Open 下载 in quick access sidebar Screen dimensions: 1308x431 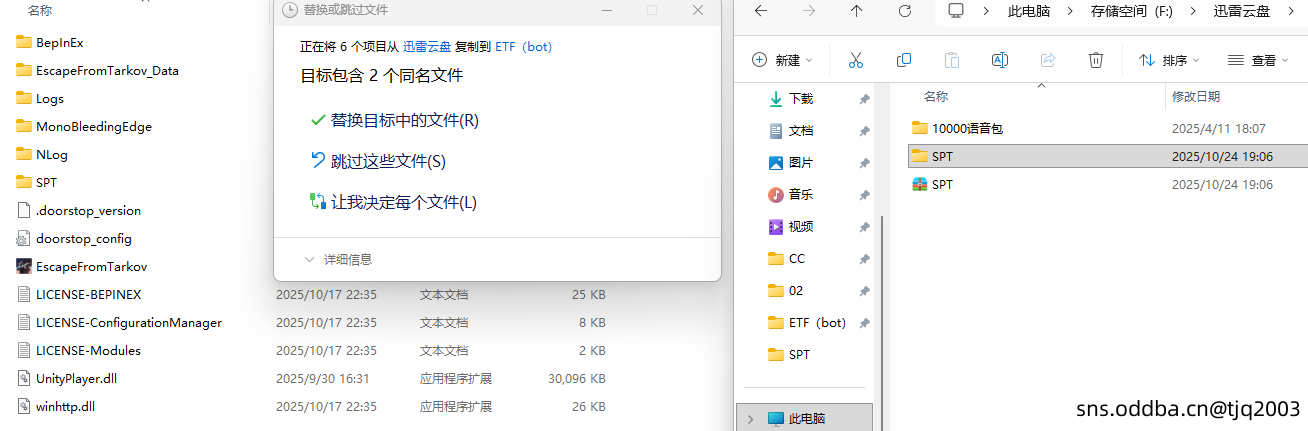pyautogui.click(x=800, y=99)
